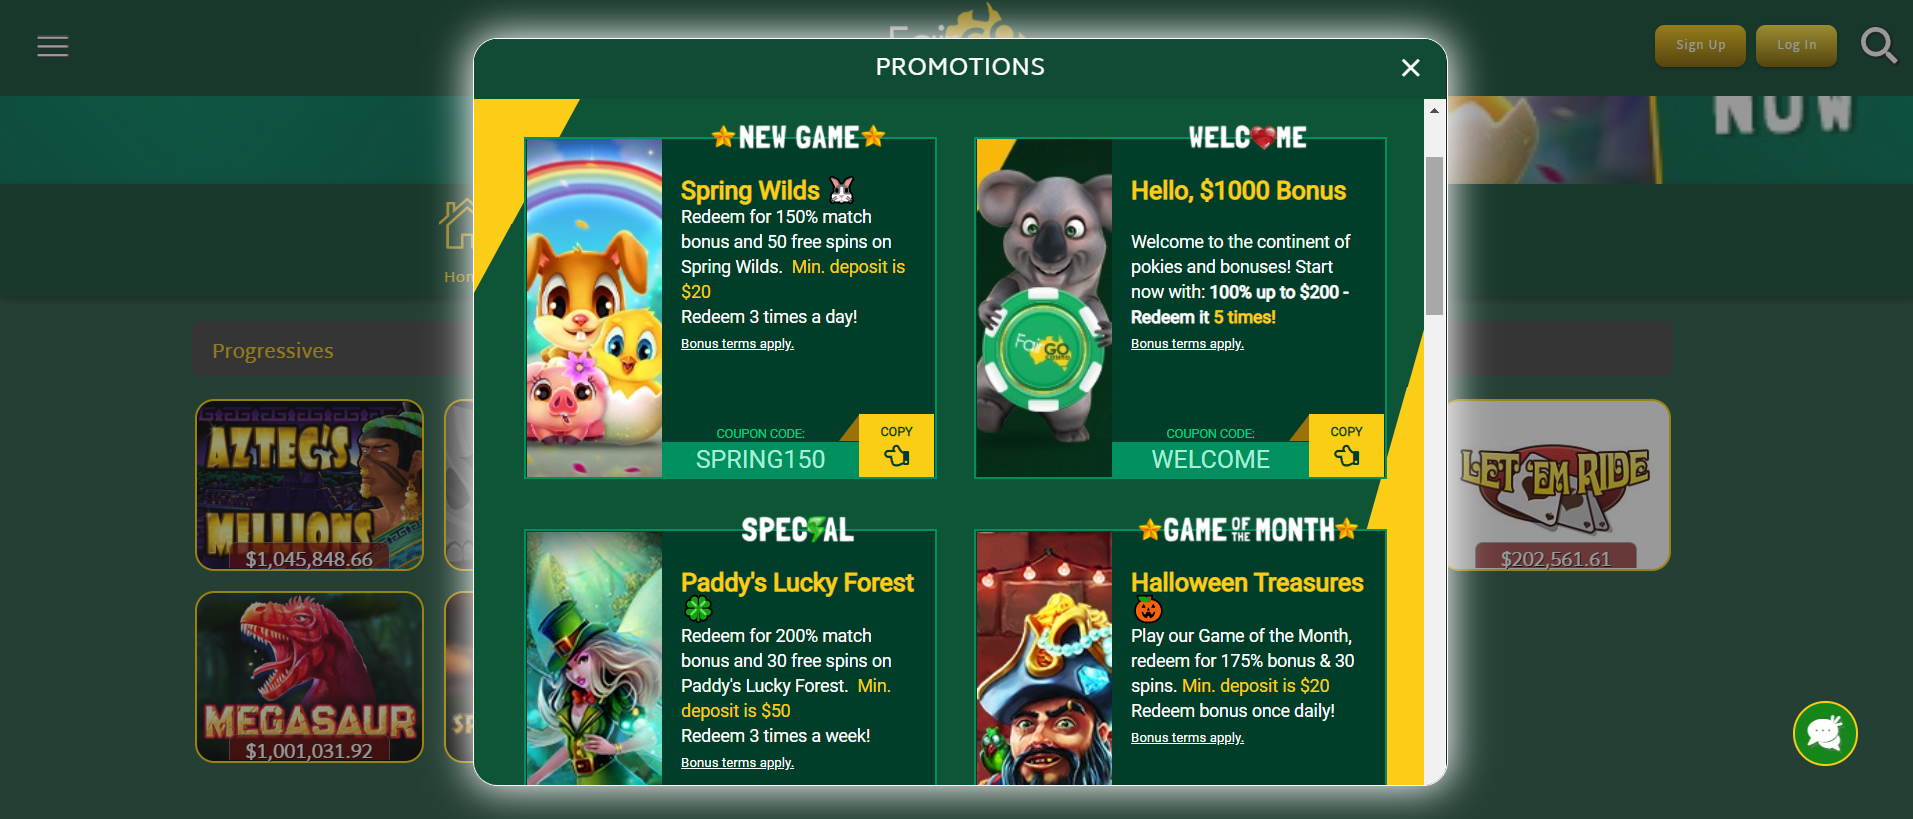
Task: Open the hamburger menu icon
Action: [x=53, y=46]
